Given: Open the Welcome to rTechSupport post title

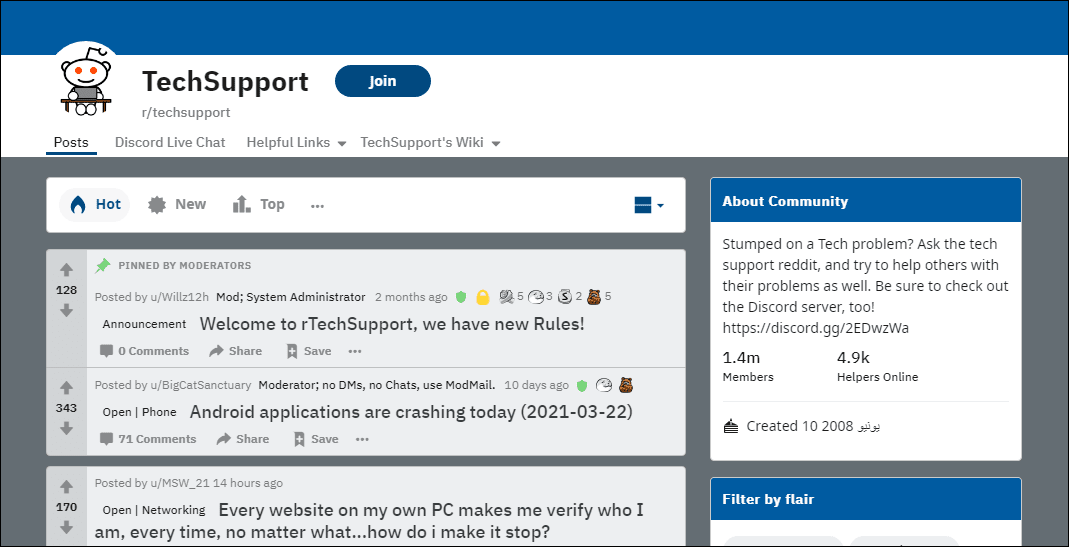Looking at the screenshot, I should (392, 324).
